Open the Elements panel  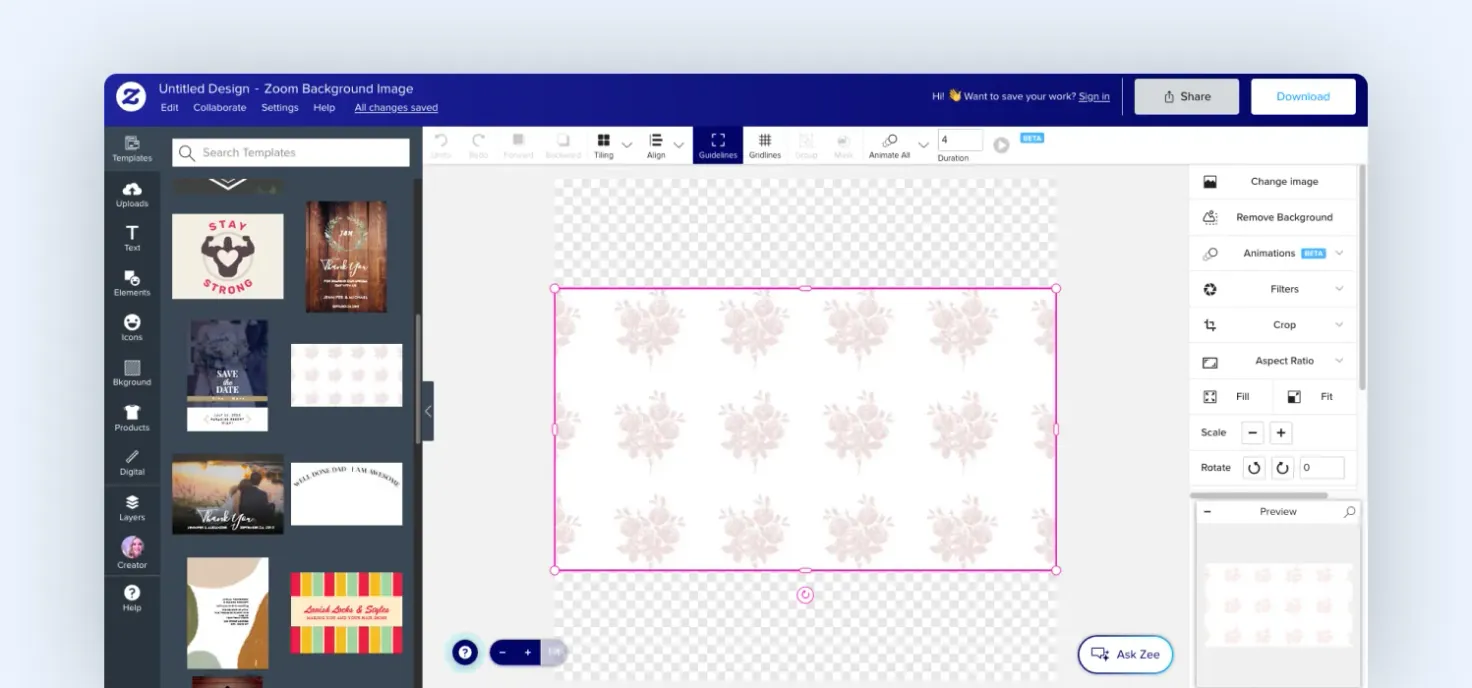(132, 283)
